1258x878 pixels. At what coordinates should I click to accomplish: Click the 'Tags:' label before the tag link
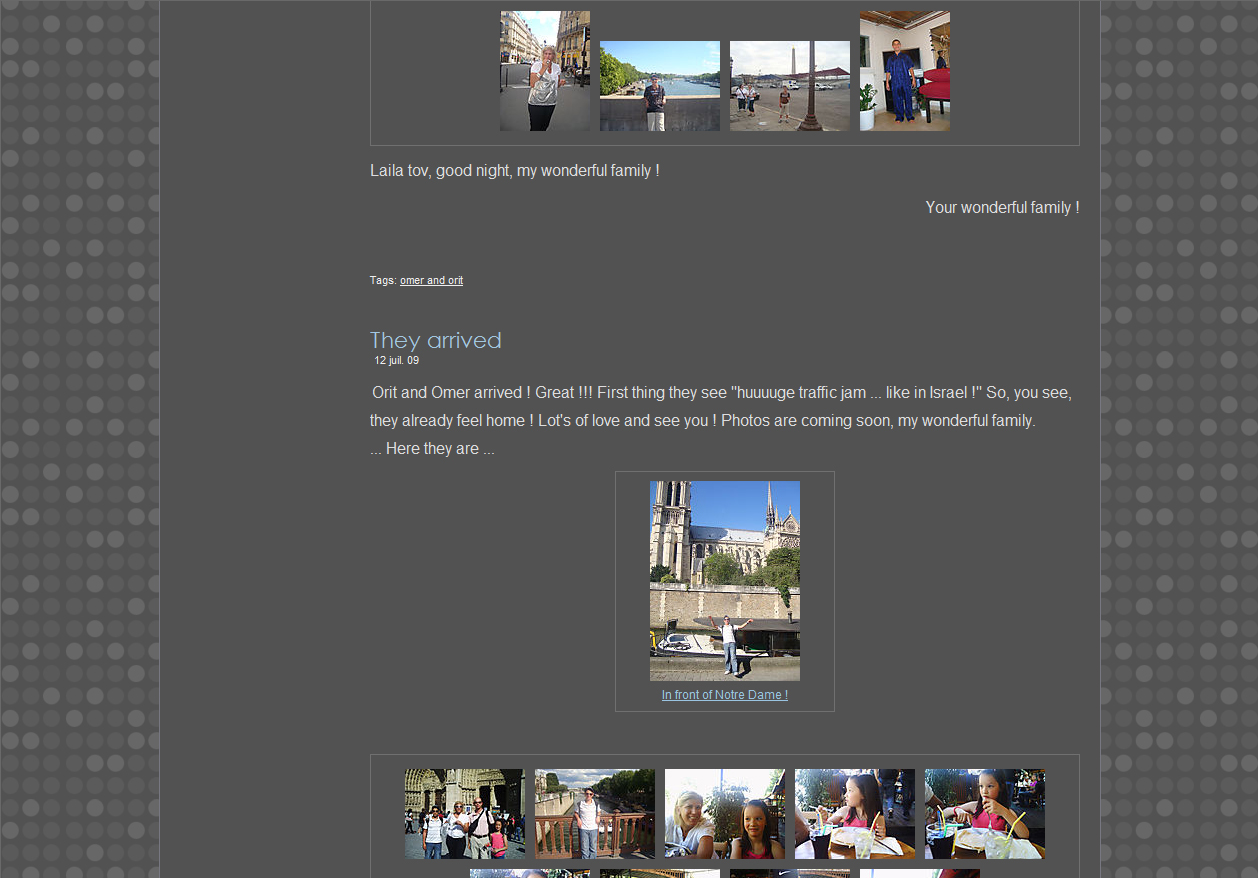coord(383,281)
